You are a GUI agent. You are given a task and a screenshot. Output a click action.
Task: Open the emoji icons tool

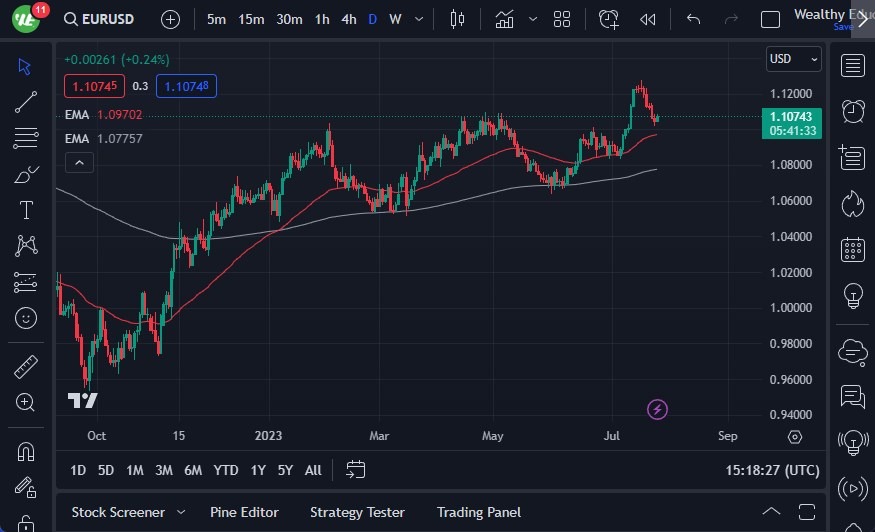coord(26,318)
